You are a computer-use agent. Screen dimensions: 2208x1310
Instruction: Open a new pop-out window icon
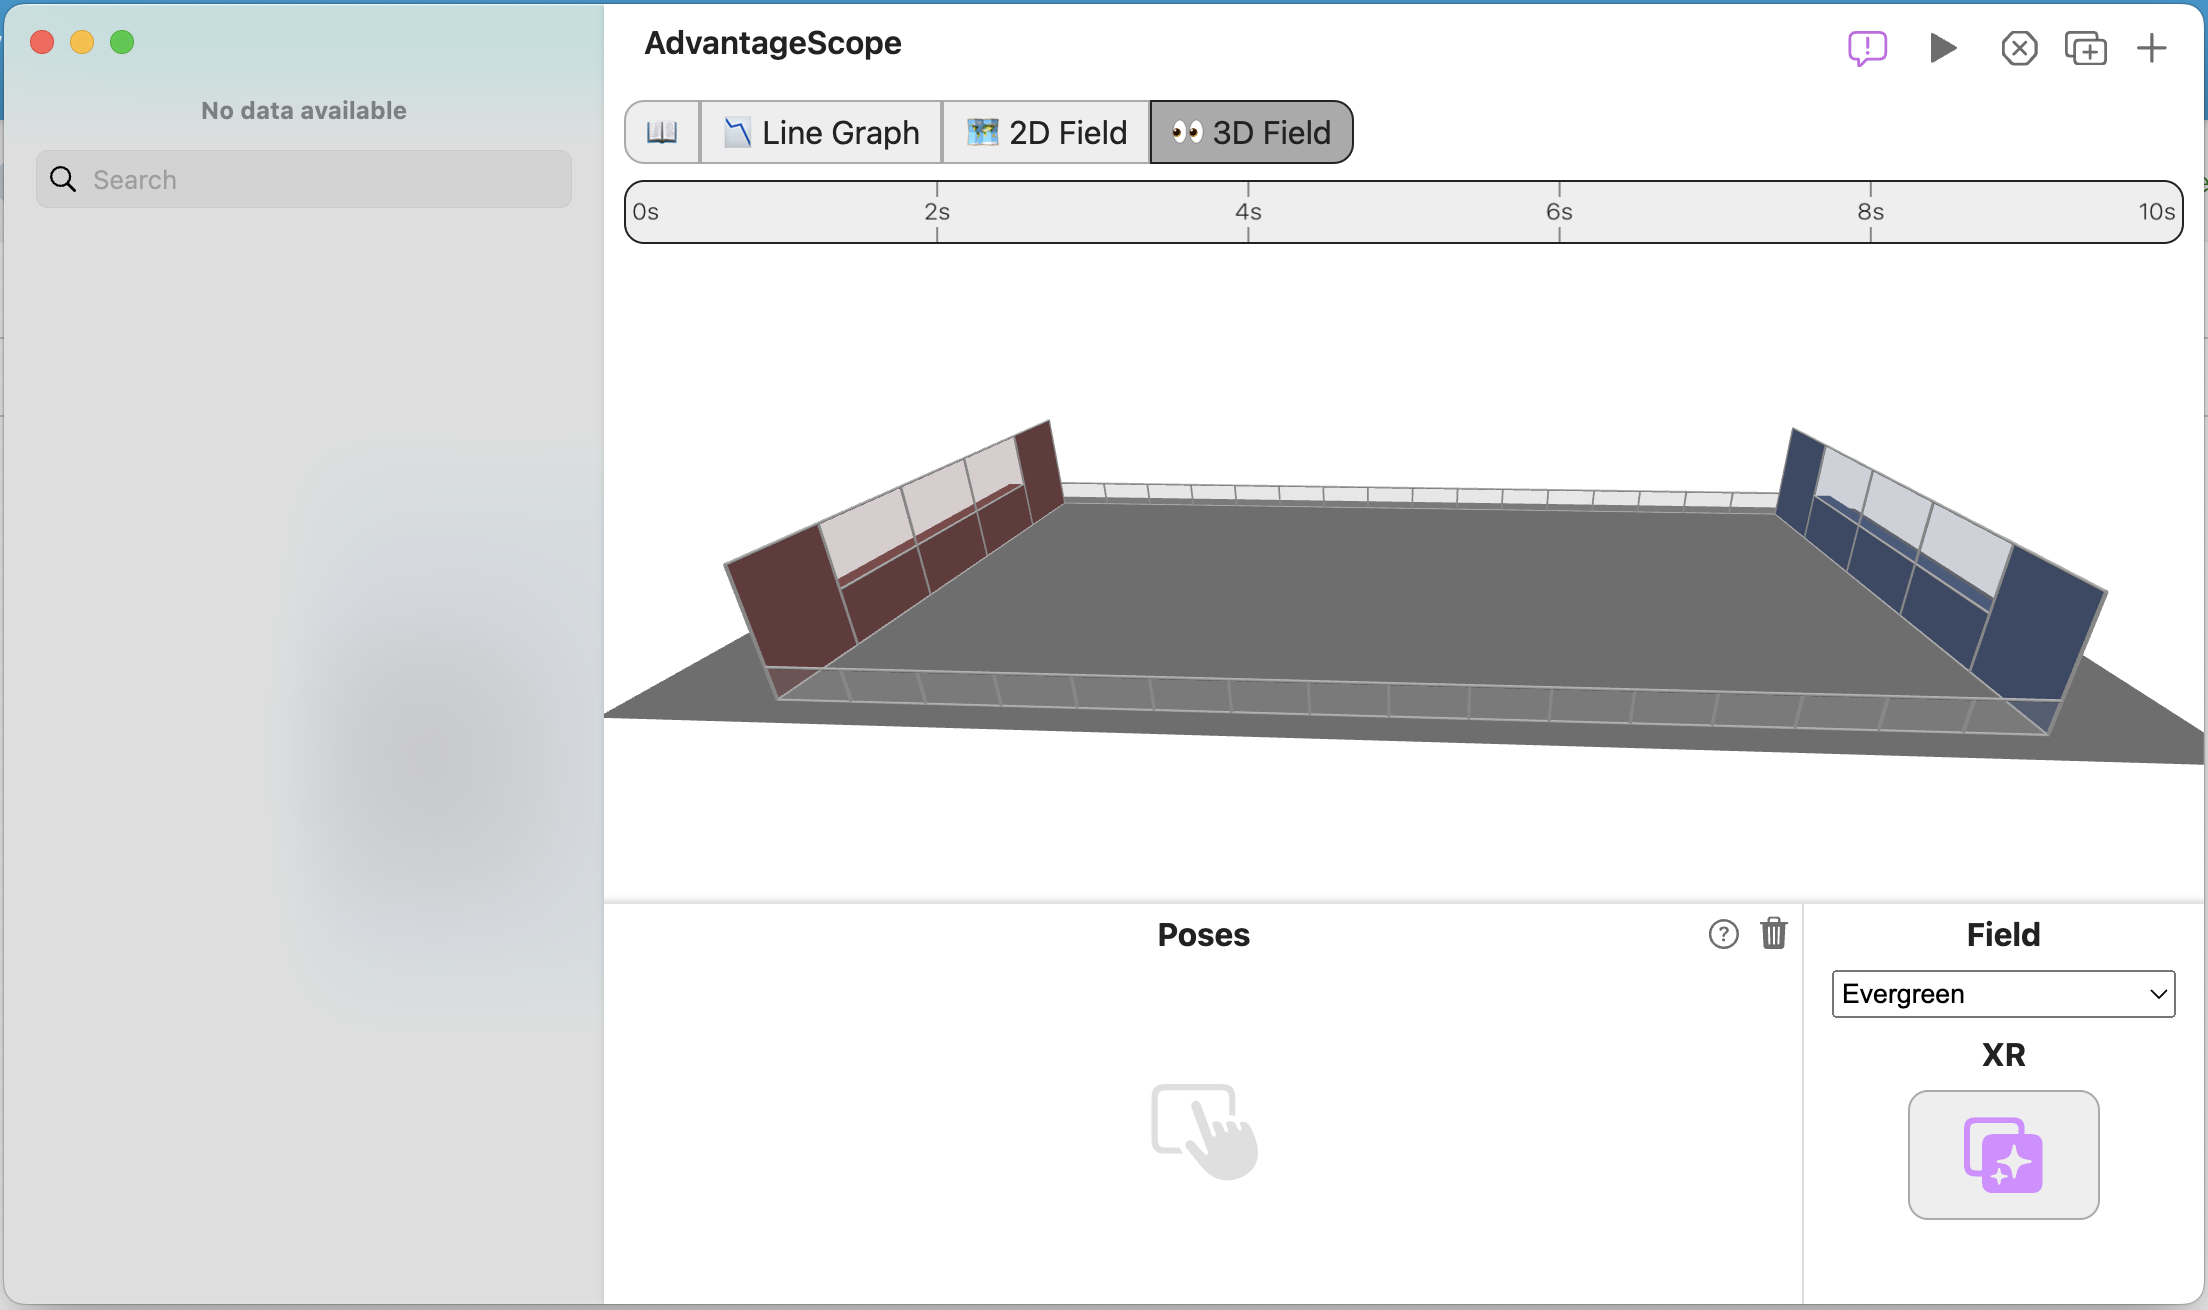coord(2085,48)
